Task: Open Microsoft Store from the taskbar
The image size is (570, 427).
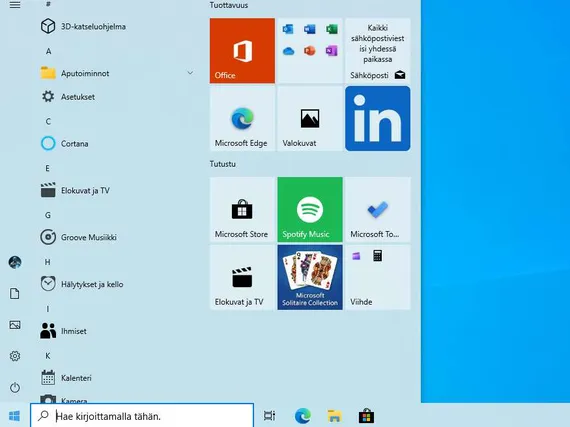Action: coord(366,416)
